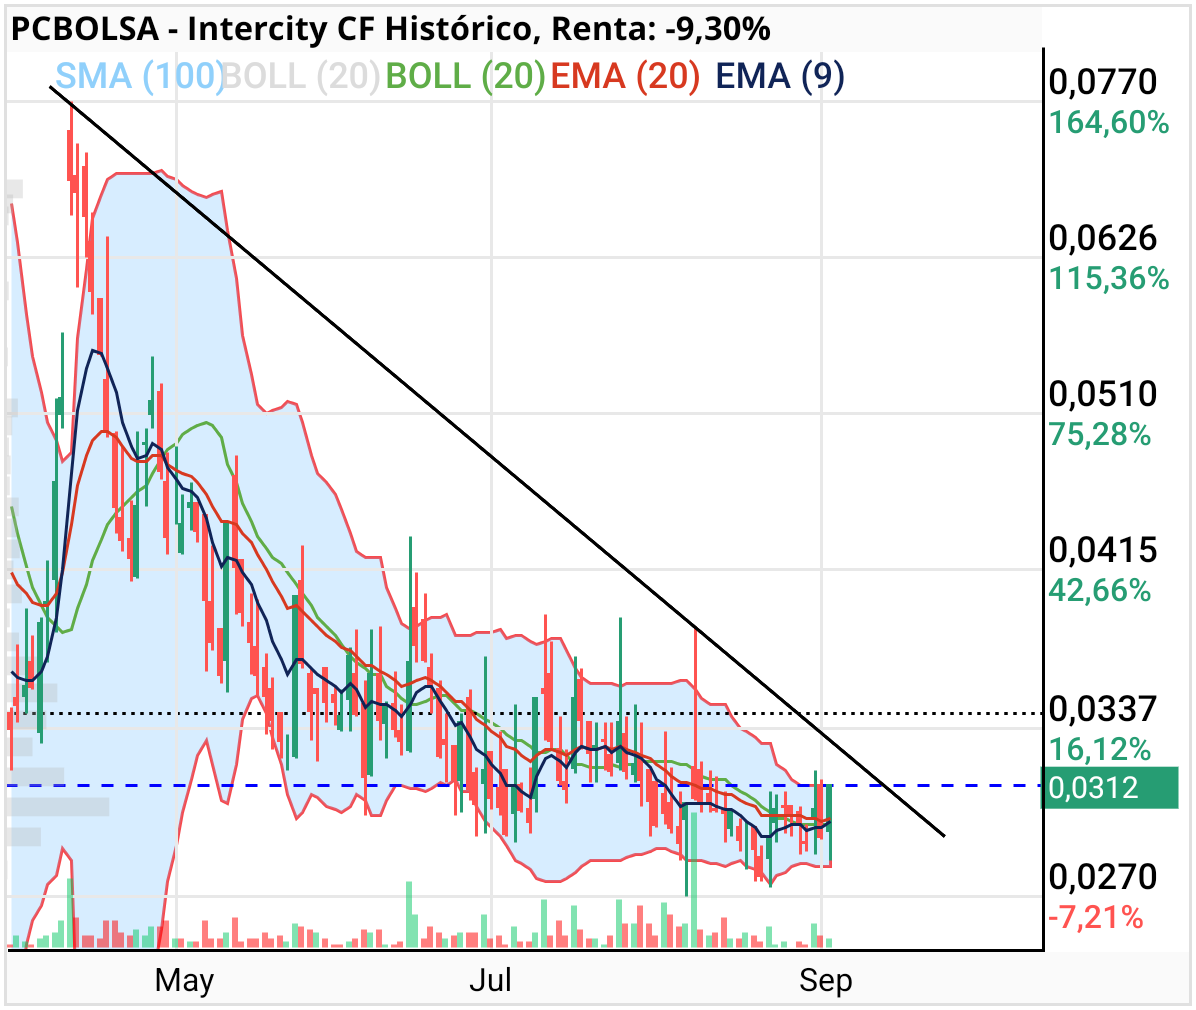Select the 42,66% percentage label
Screen dimensions: 1196x1010
point(1100,590)
